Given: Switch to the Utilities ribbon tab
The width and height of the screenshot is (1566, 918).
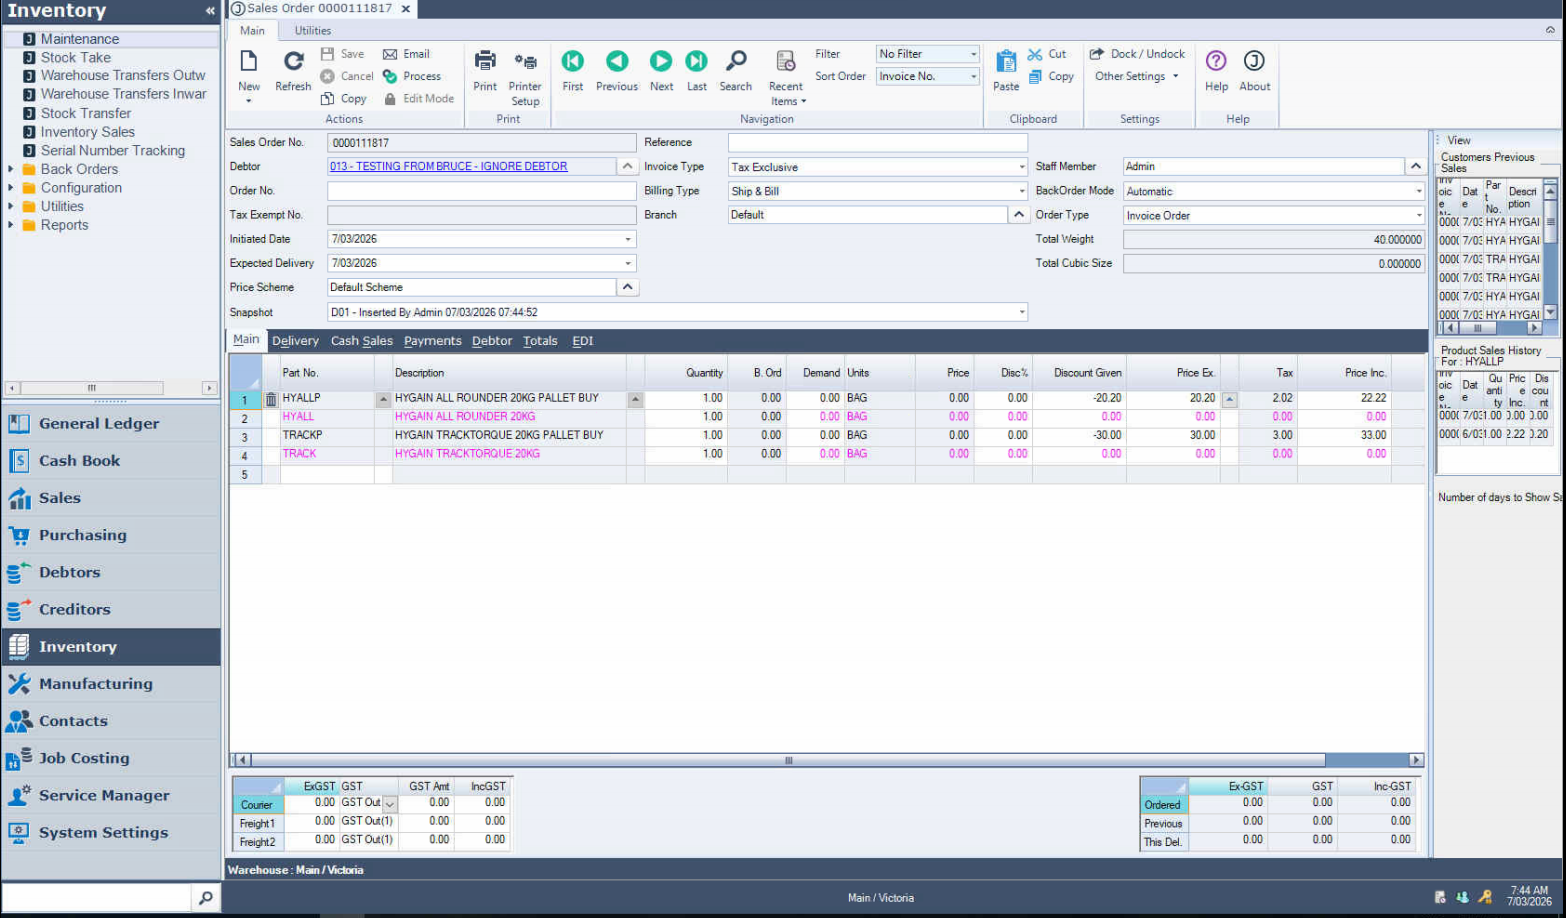Looking at the screenshot, I should 312,31.
